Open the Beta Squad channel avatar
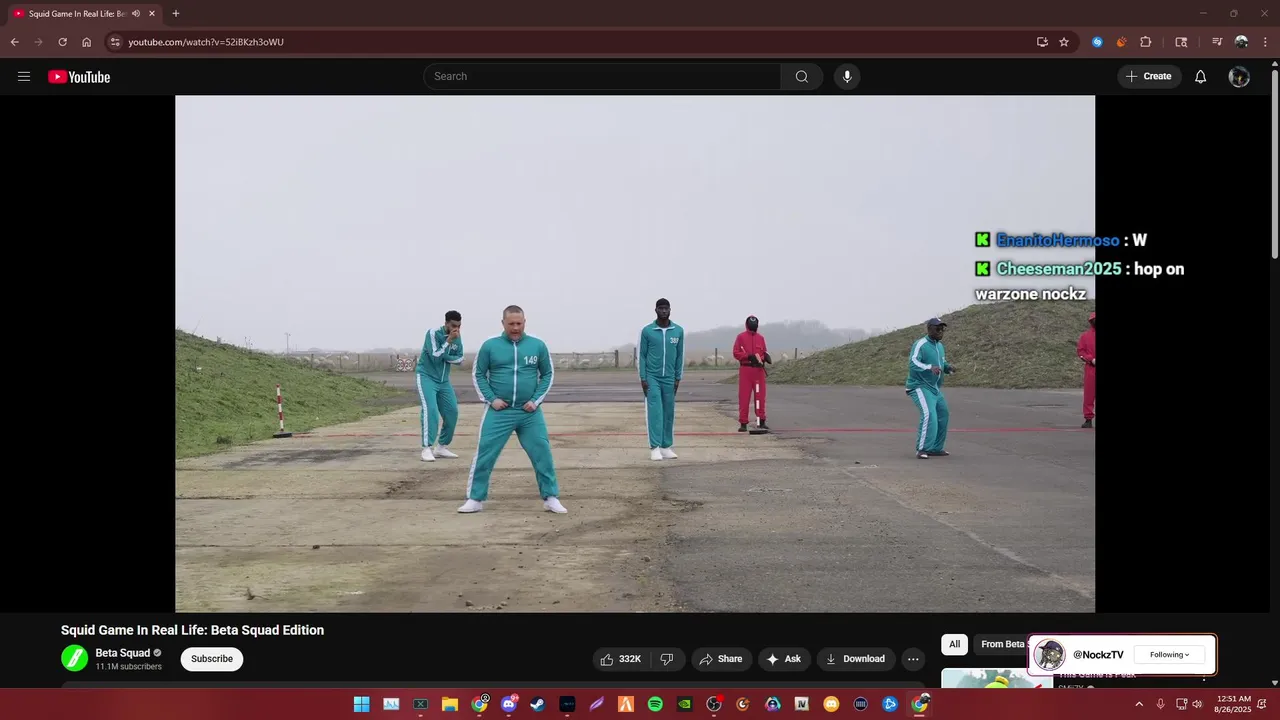The height and width of the screenshot is (720, 1280). pos(75,658)
